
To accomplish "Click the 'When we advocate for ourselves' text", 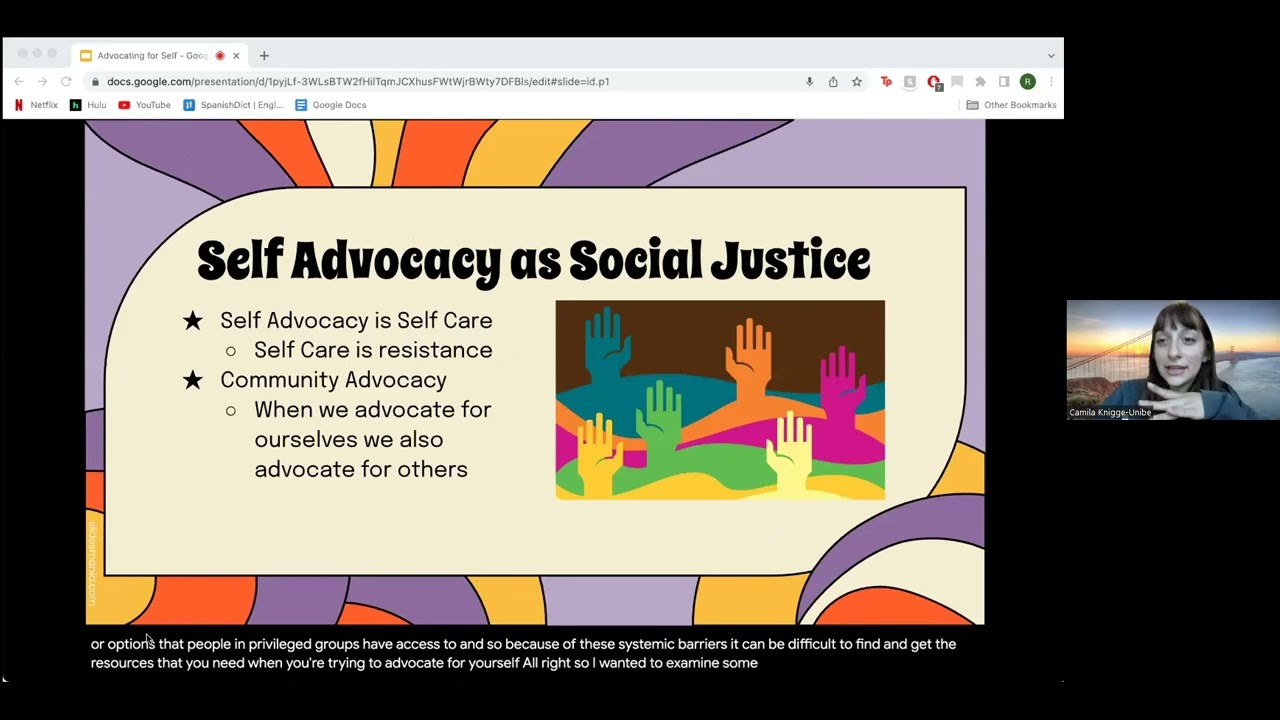I will click(x=372, y=439).
